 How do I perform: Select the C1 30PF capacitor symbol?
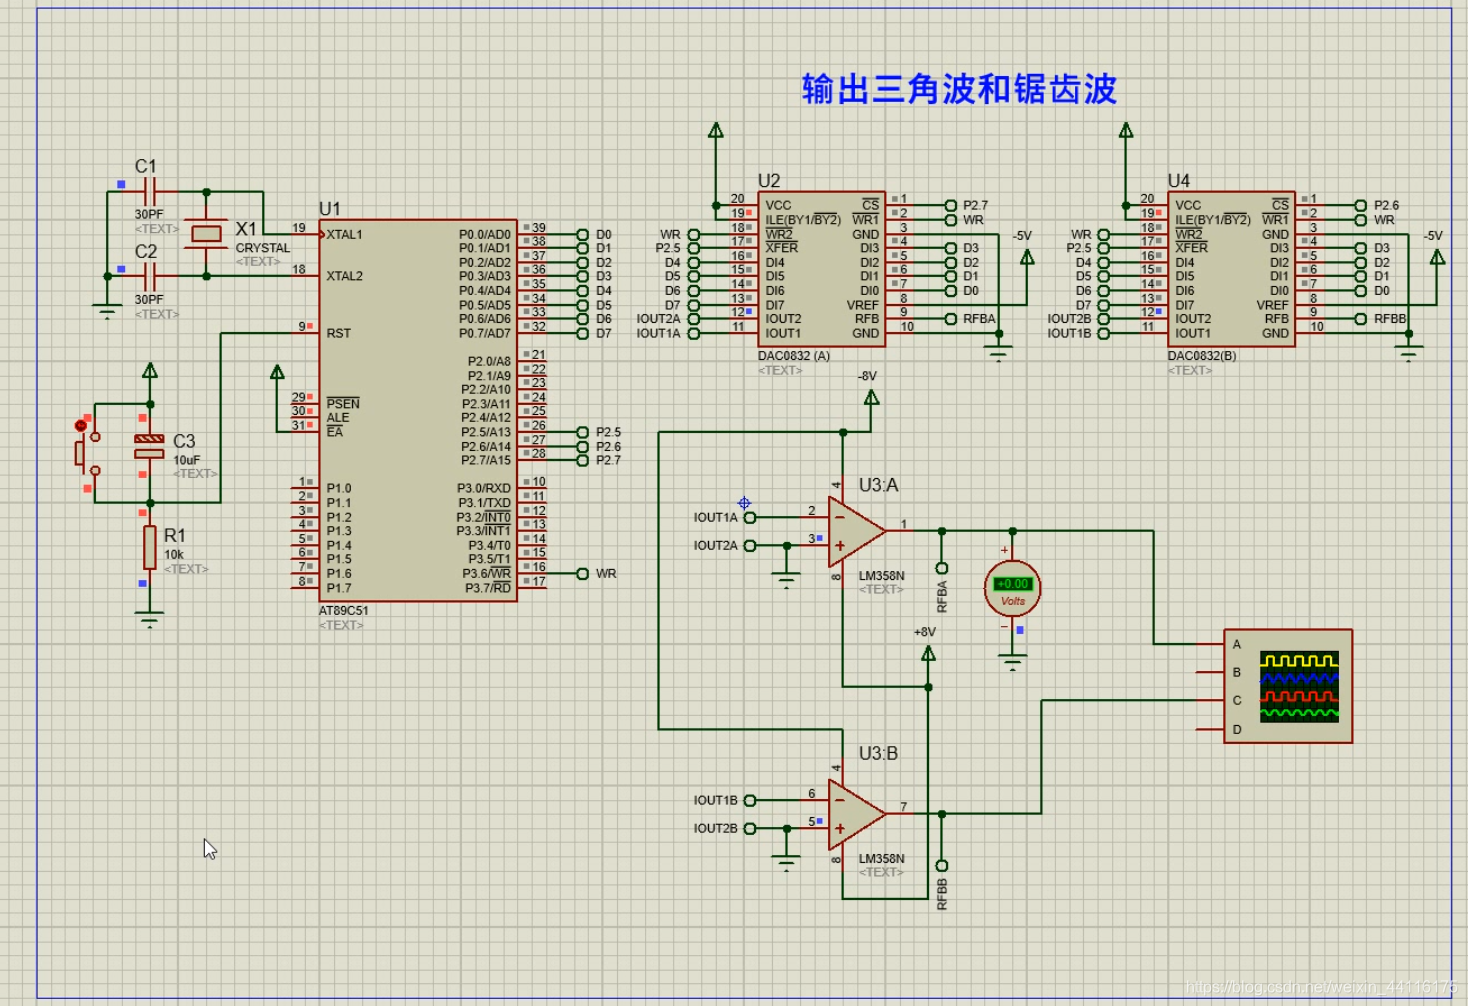click(149, 191)
